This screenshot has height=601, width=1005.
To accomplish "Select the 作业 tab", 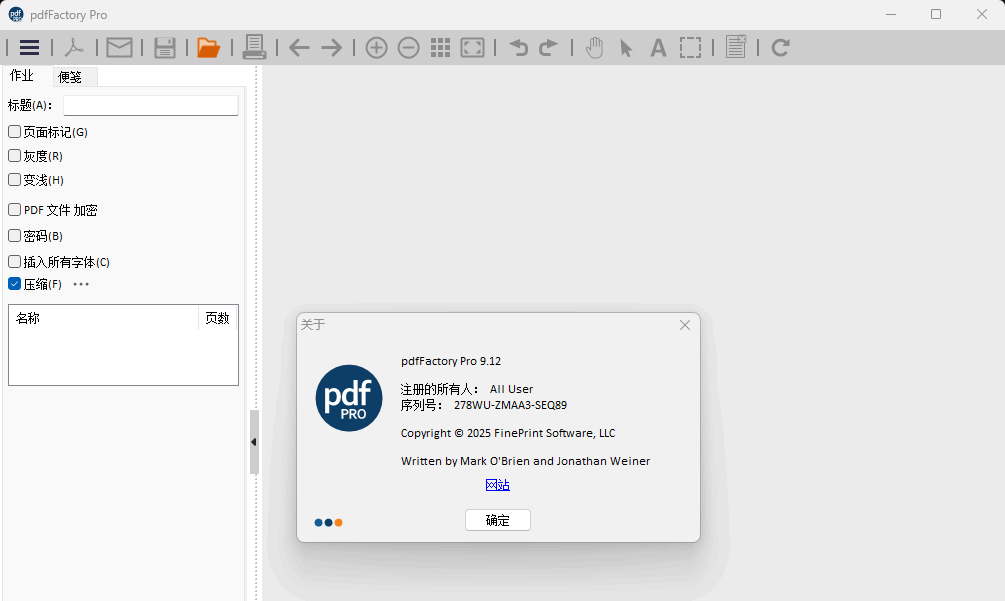I will point(21,76).
